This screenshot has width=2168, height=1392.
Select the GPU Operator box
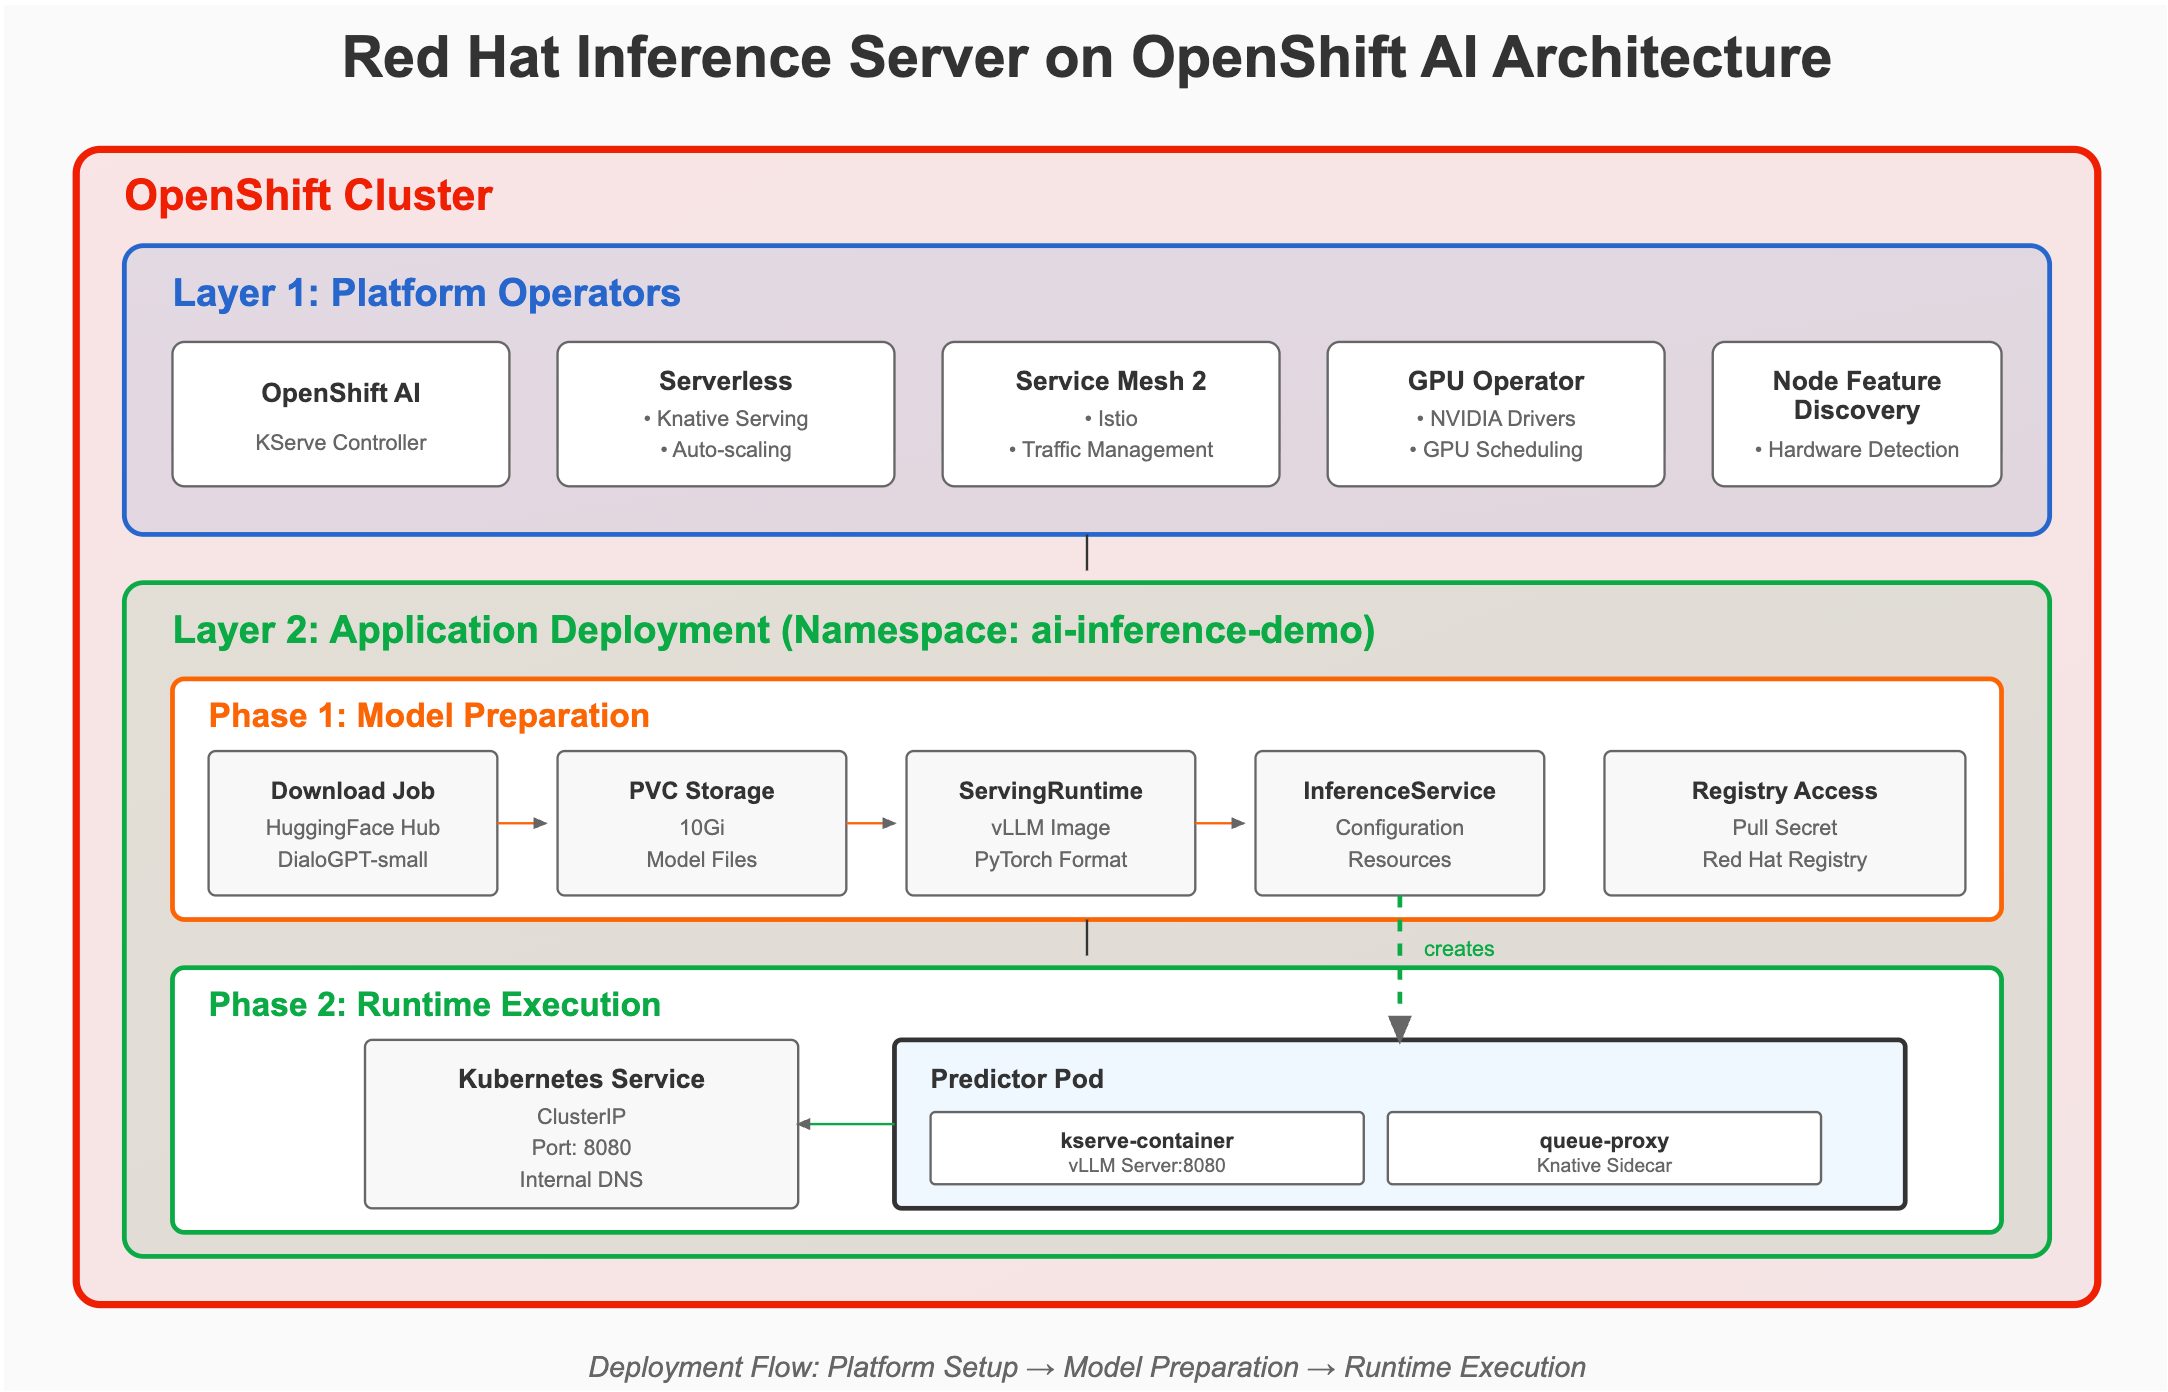point(1495,414)
